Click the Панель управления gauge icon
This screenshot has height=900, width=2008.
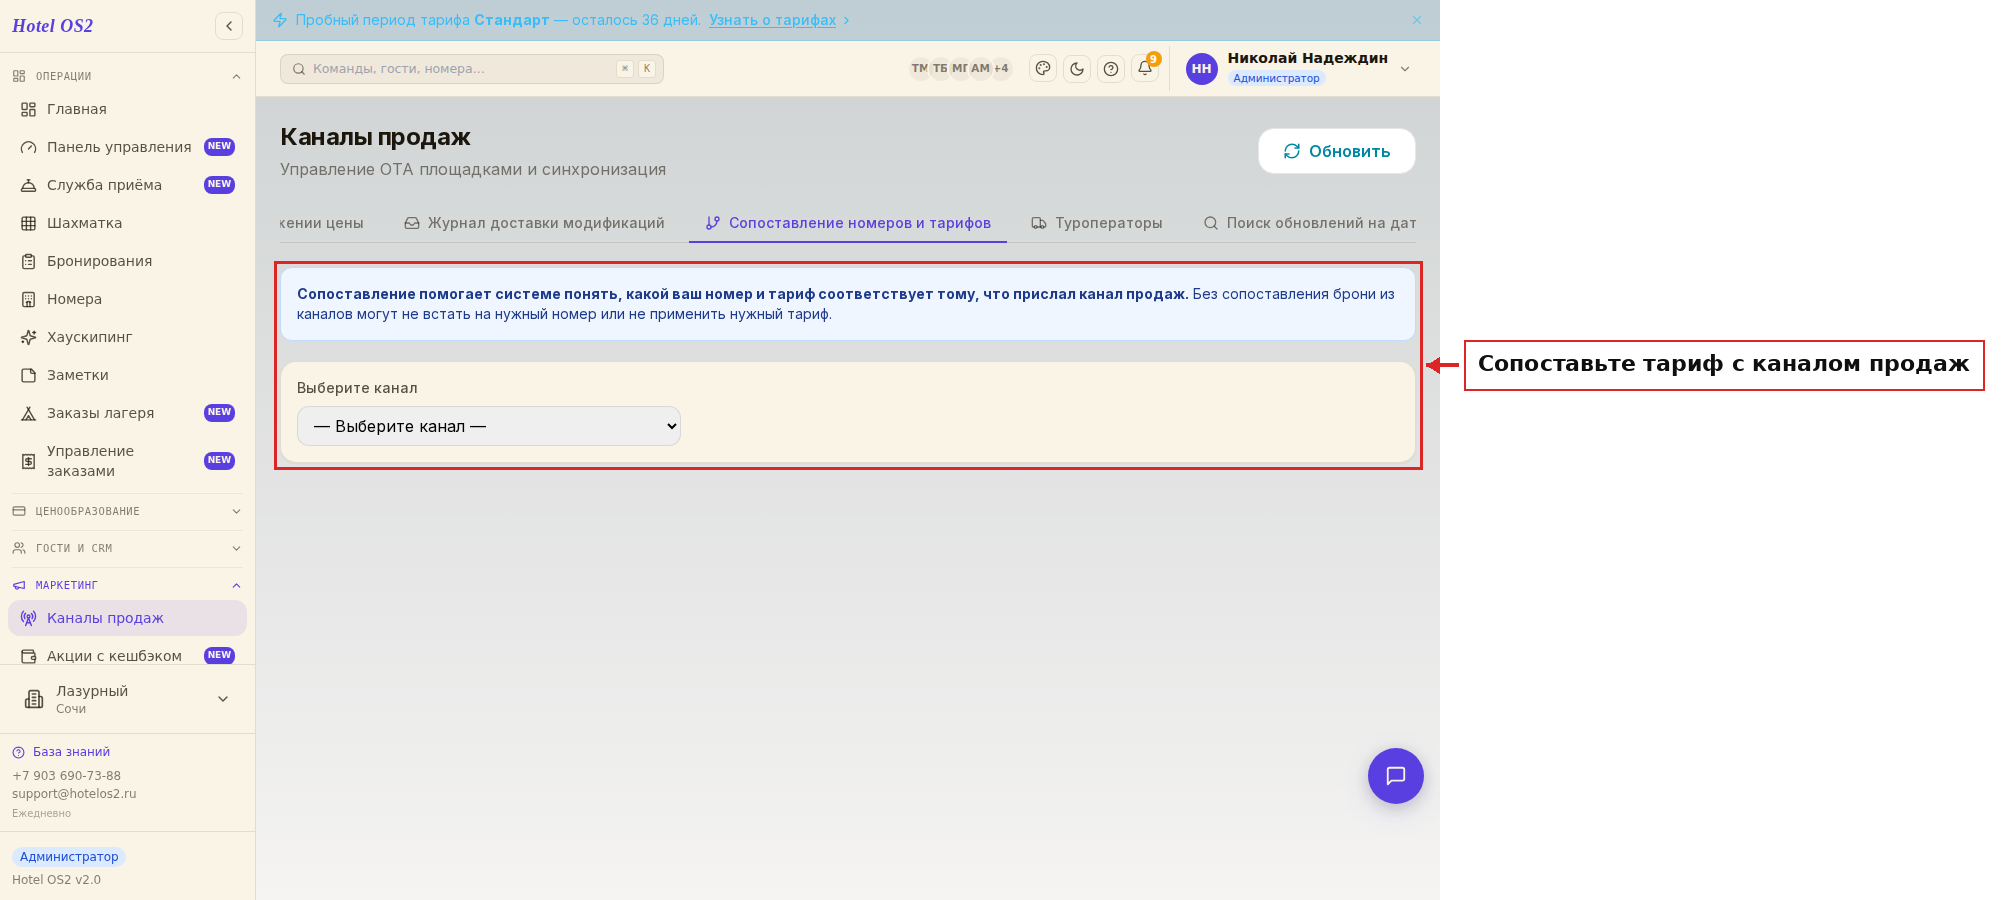click(28, 147)
